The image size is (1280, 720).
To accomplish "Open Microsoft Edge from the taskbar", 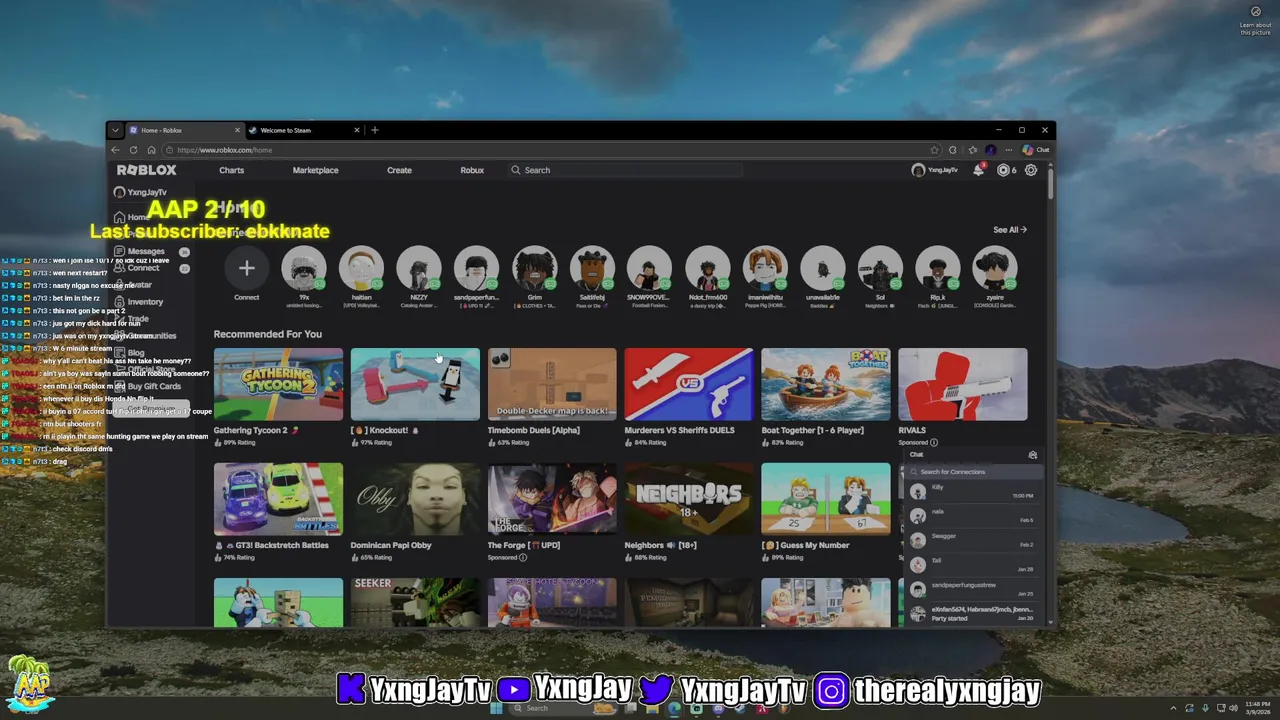I will click(x=674, y=708).
